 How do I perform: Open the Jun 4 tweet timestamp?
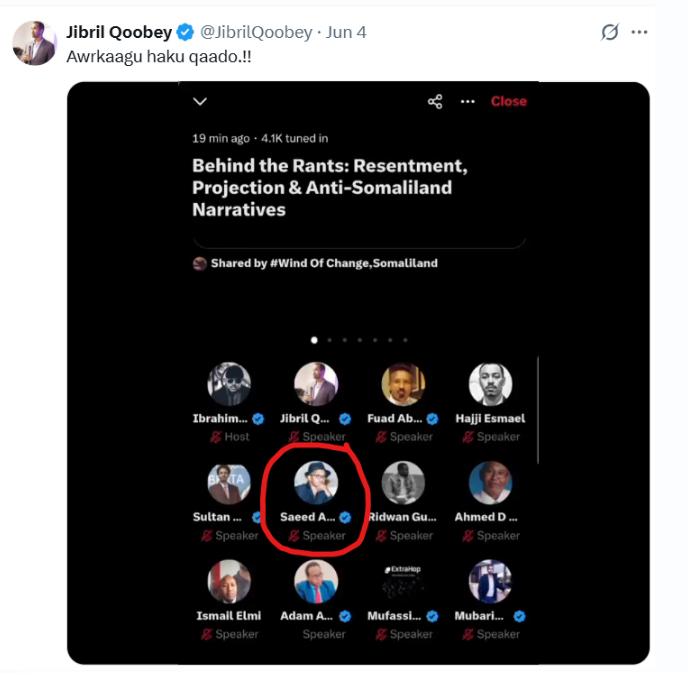(346, 32)
